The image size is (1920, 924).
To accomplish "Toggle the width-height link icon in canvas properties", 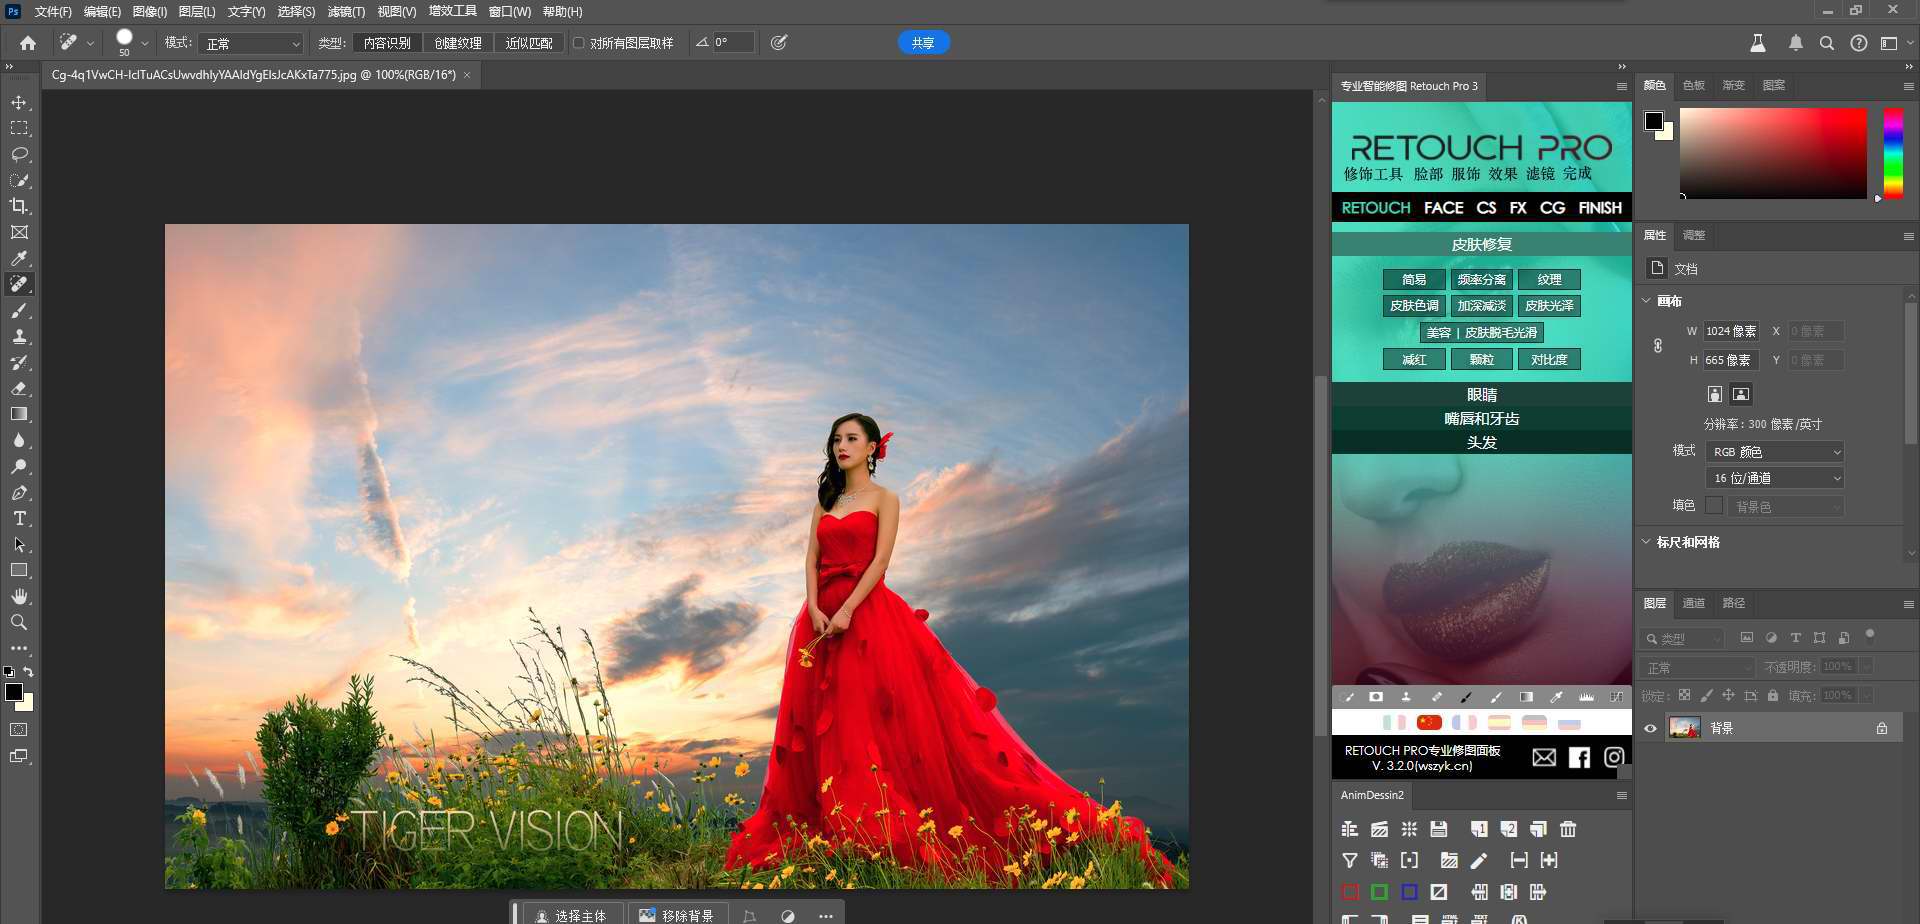I will coord(1657,345).
